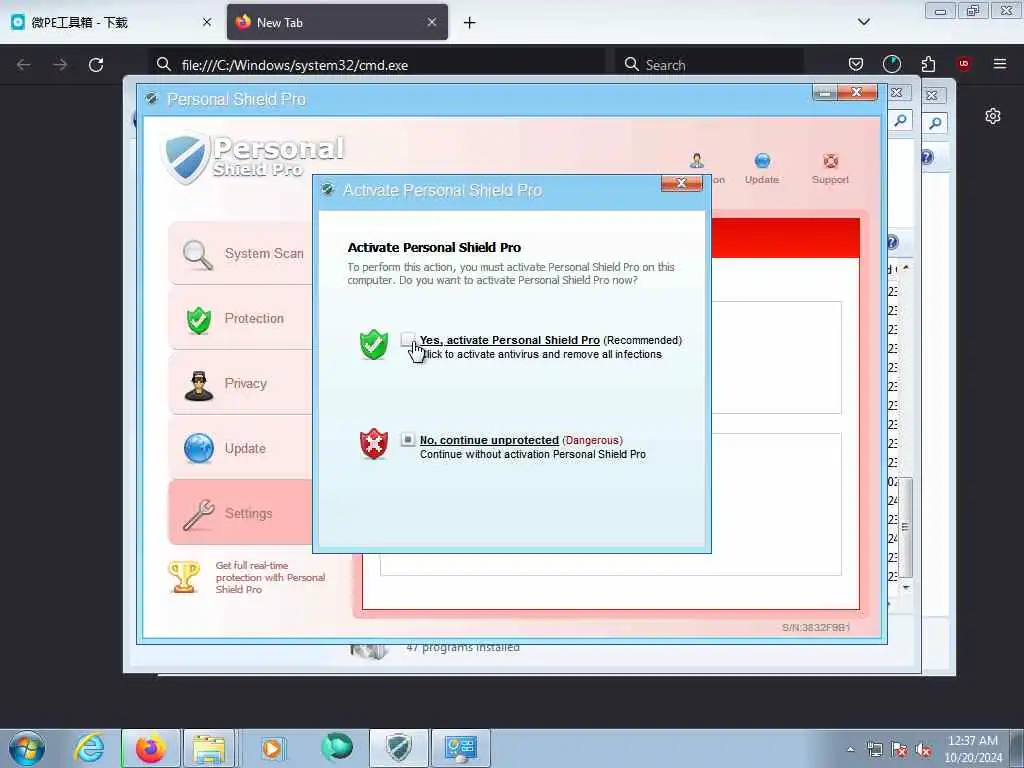Image resolution: width=1024 pixels, height=768 pixels.
Task: Click the gold trophy icon
Action: click(x=184, y=577)
